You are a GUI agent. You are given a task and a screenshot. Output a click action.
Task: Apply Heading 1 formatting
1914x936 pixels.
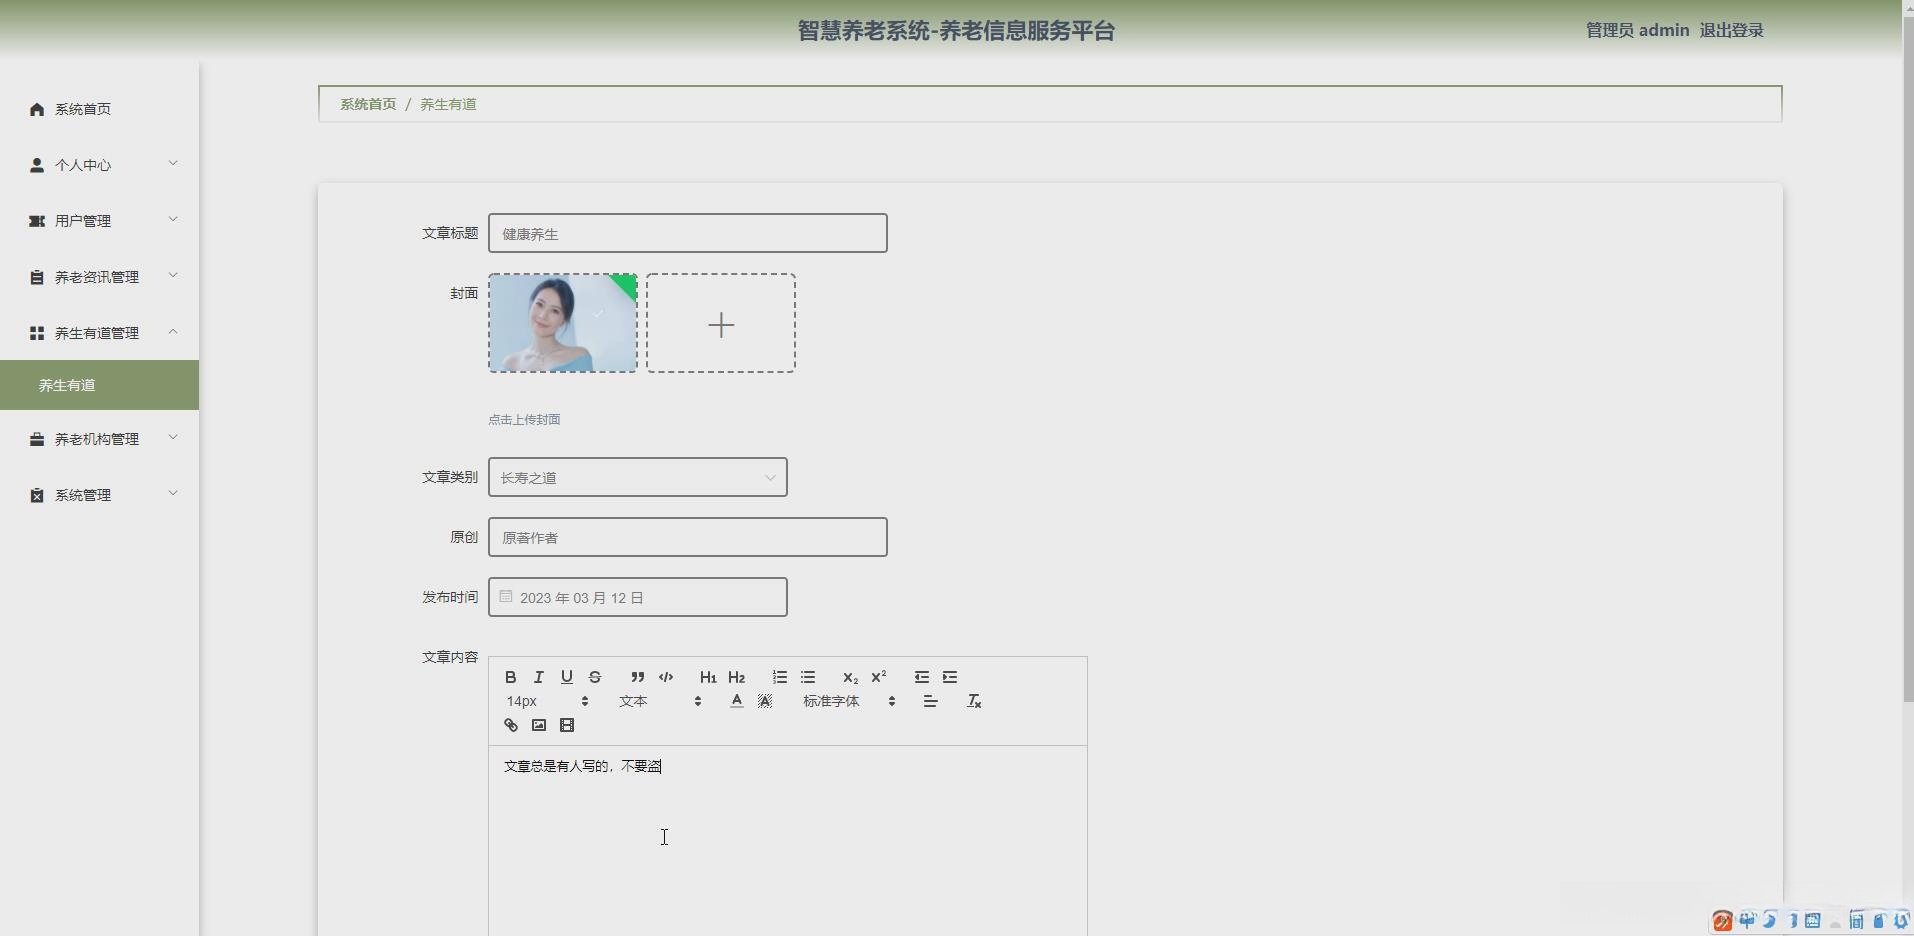click(707, 677)
